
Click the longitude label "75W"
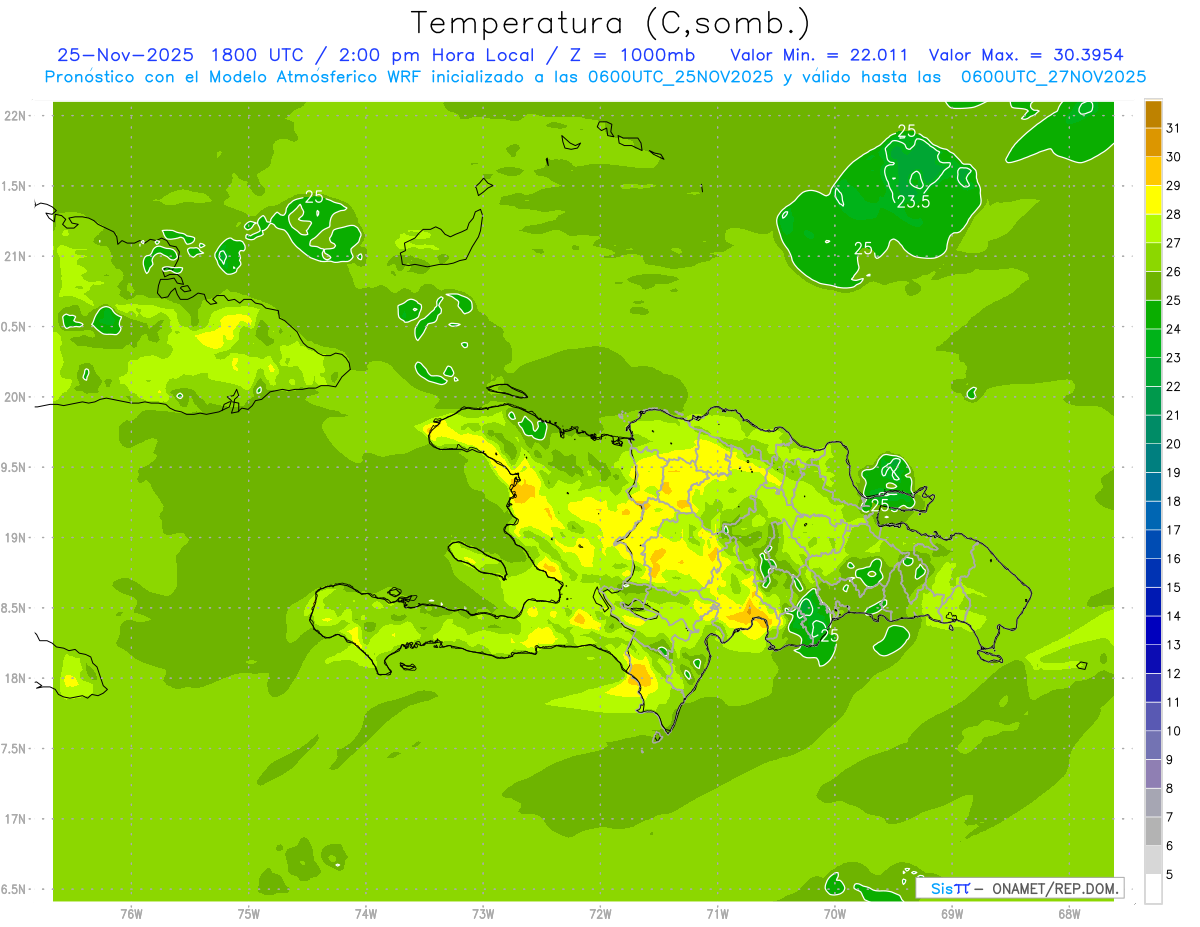pyautogui.click(x=249, y=914)
